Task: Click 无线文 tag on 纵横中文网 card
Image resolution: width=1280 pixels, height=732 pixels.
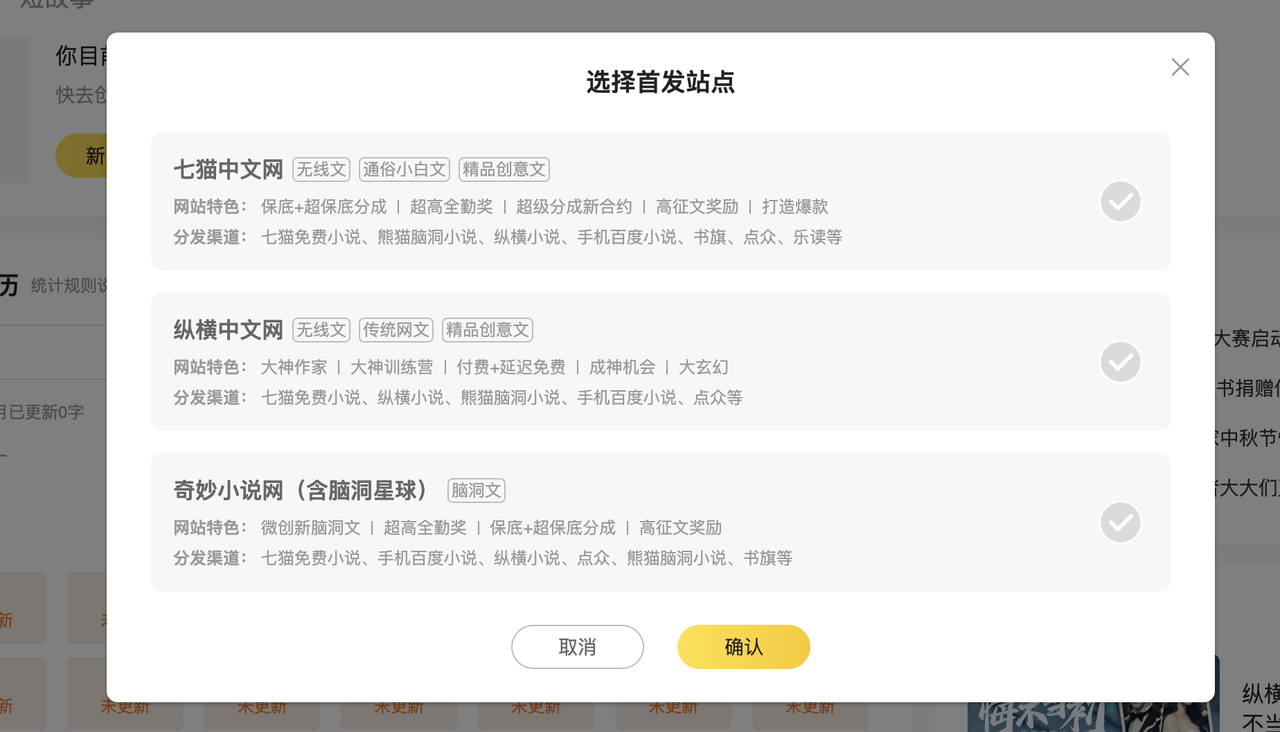Action: point(321,330)
